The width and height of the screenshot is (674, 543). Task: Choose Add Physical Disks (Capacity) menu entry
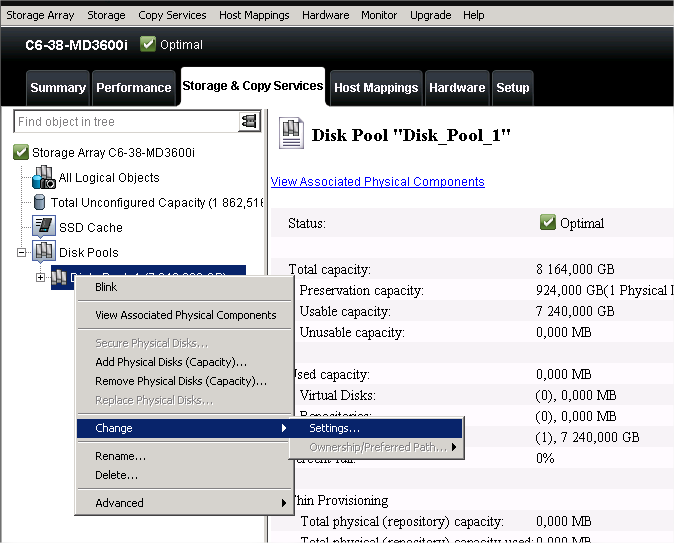[185, 362]
